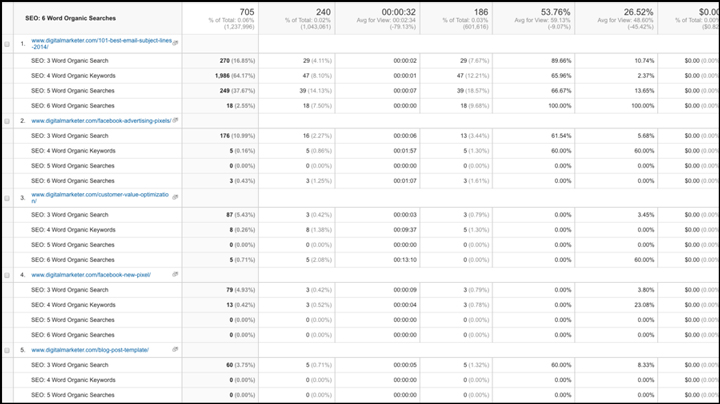The height and width of the screenshot is (404, 720).
Task: Open external link icon for blog-post-template URL
Action: 176,350
